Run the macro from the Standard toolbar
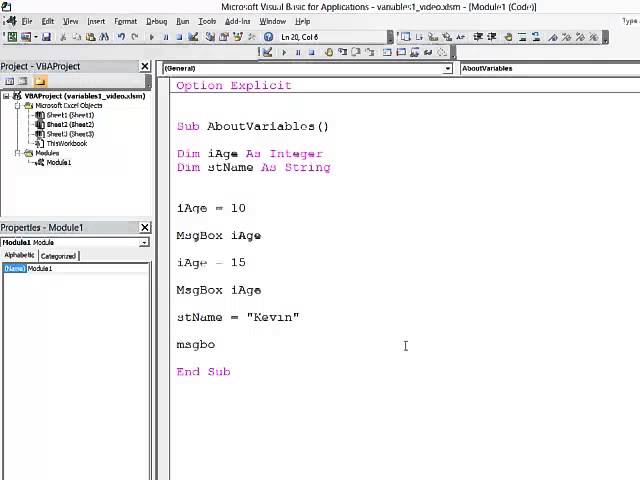The image size is (640, 480). pyautogui.click(x=151, y=37)
